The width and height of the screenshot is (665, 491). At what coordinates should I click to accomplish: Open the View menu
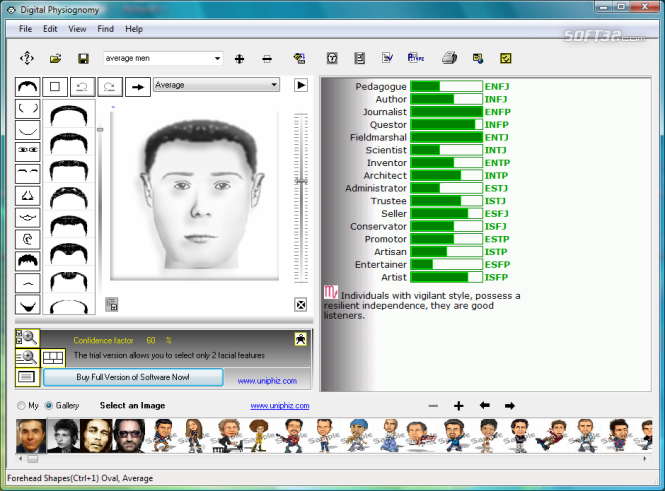point(77,29)
